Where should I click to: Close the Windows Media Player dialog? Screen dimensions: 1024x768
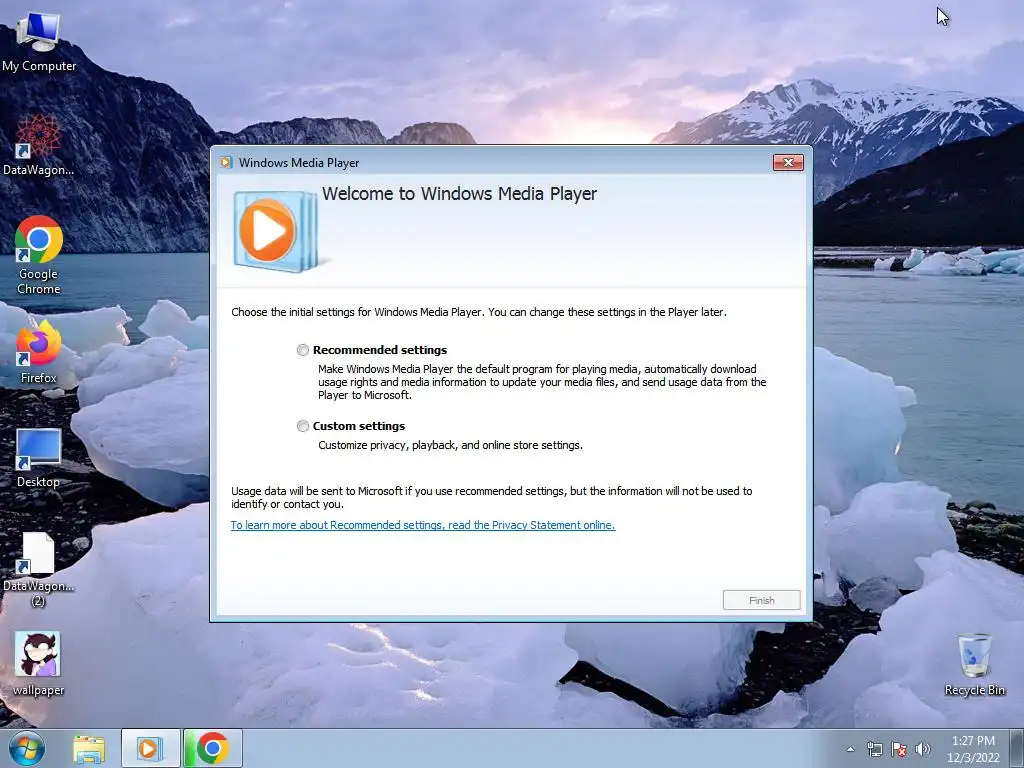[788, 163]
